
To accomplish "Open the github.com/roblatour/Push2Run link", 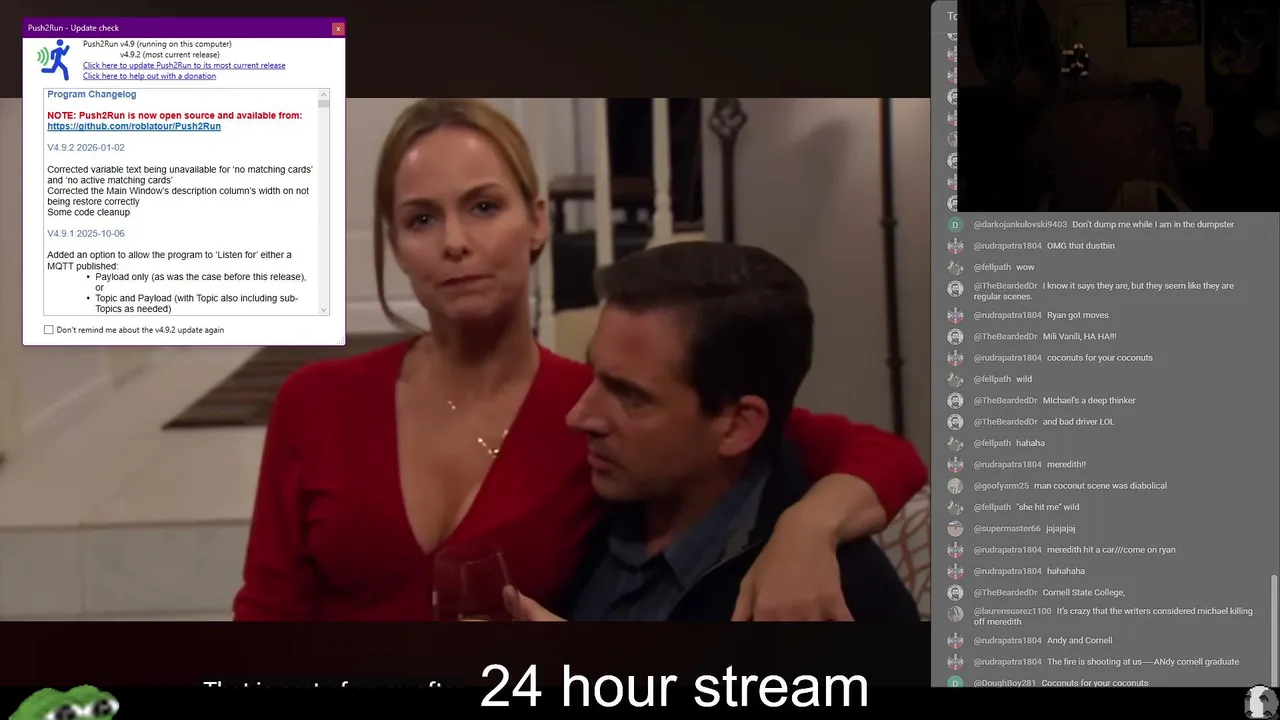I will [x=134, y=127].
